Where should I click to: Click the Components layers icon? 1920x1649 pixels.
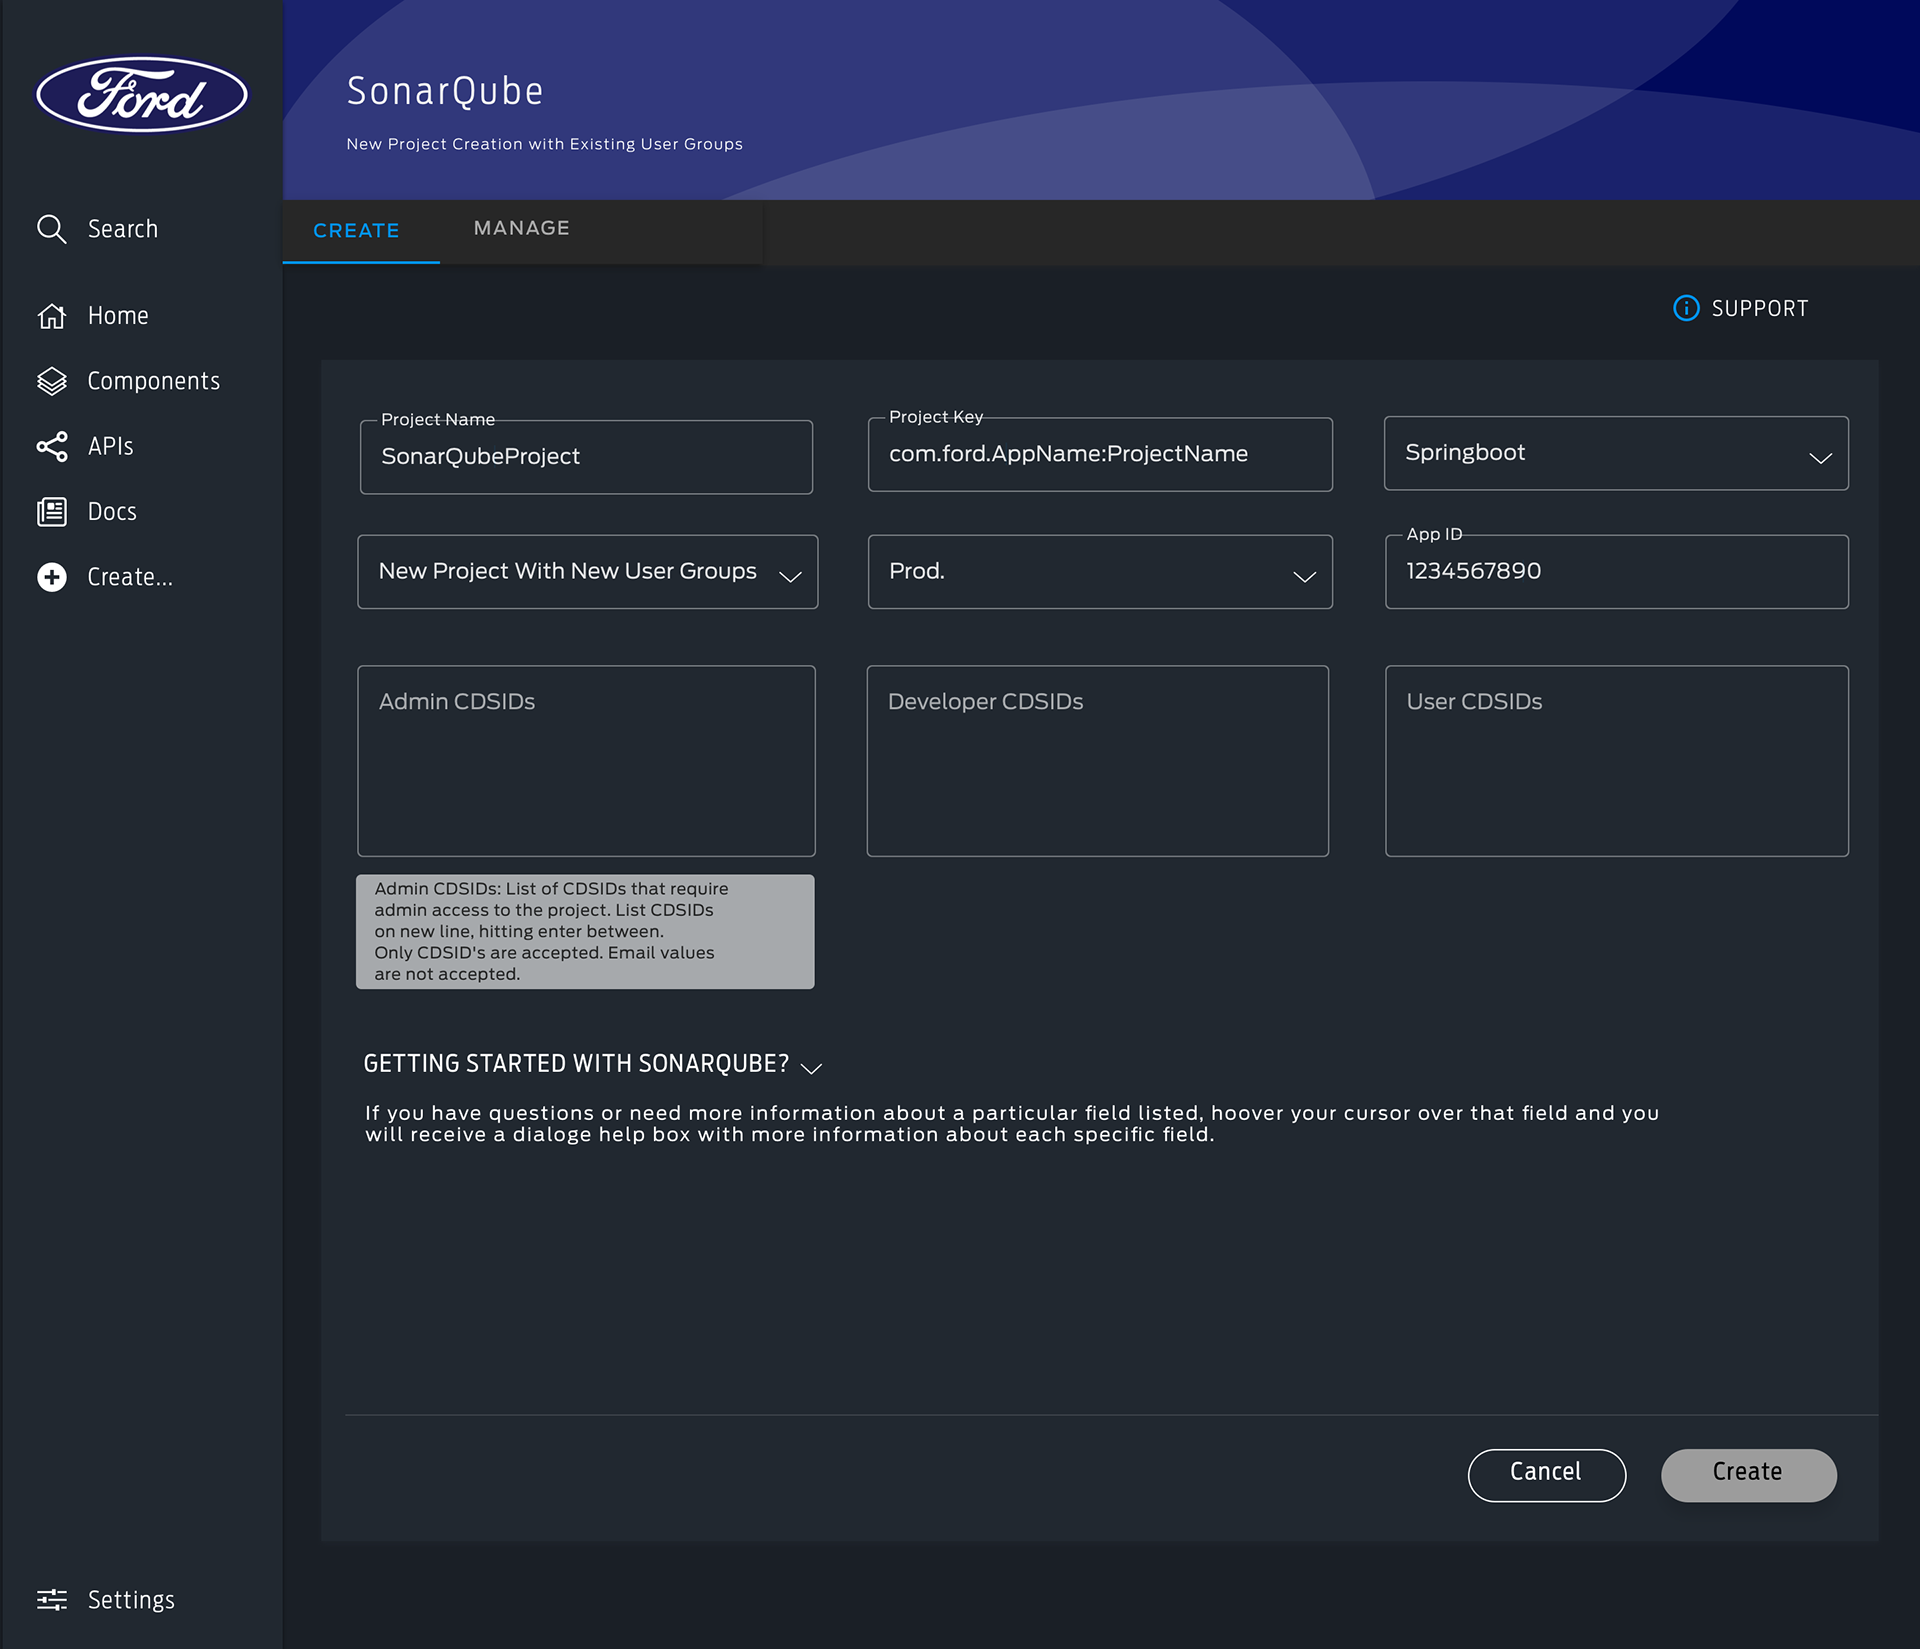(x=51, y=381)
